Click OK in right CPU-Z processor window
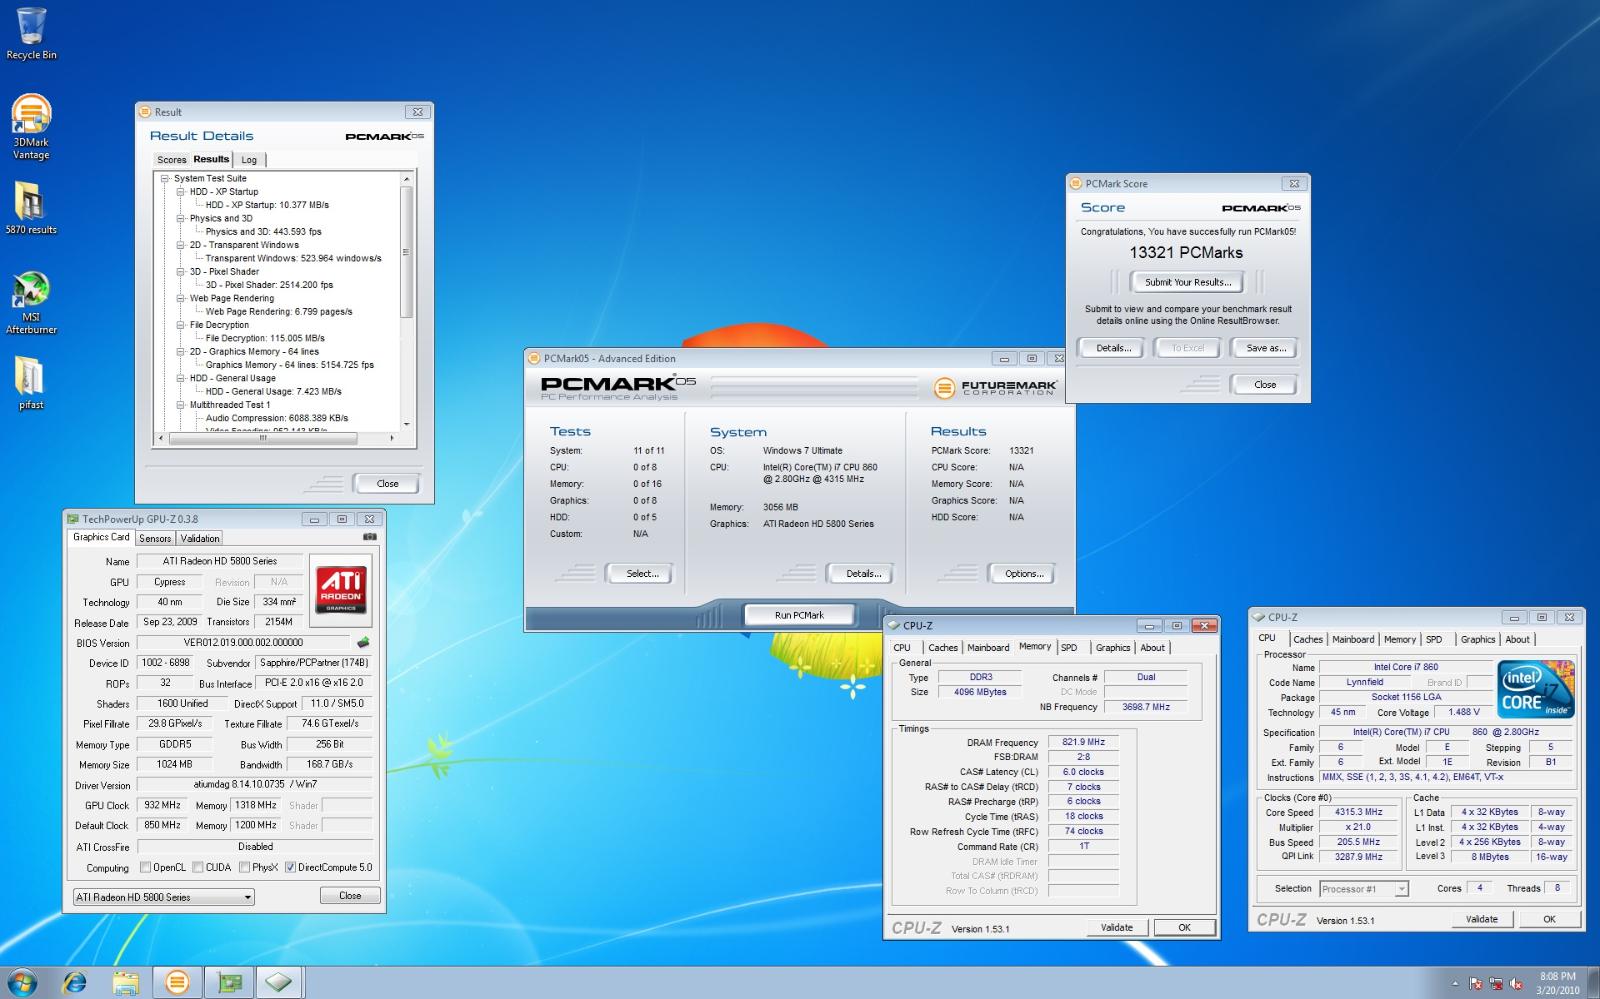This screenshot has height=999, width=1600. pyautogui.click(x=1549, y=920)
